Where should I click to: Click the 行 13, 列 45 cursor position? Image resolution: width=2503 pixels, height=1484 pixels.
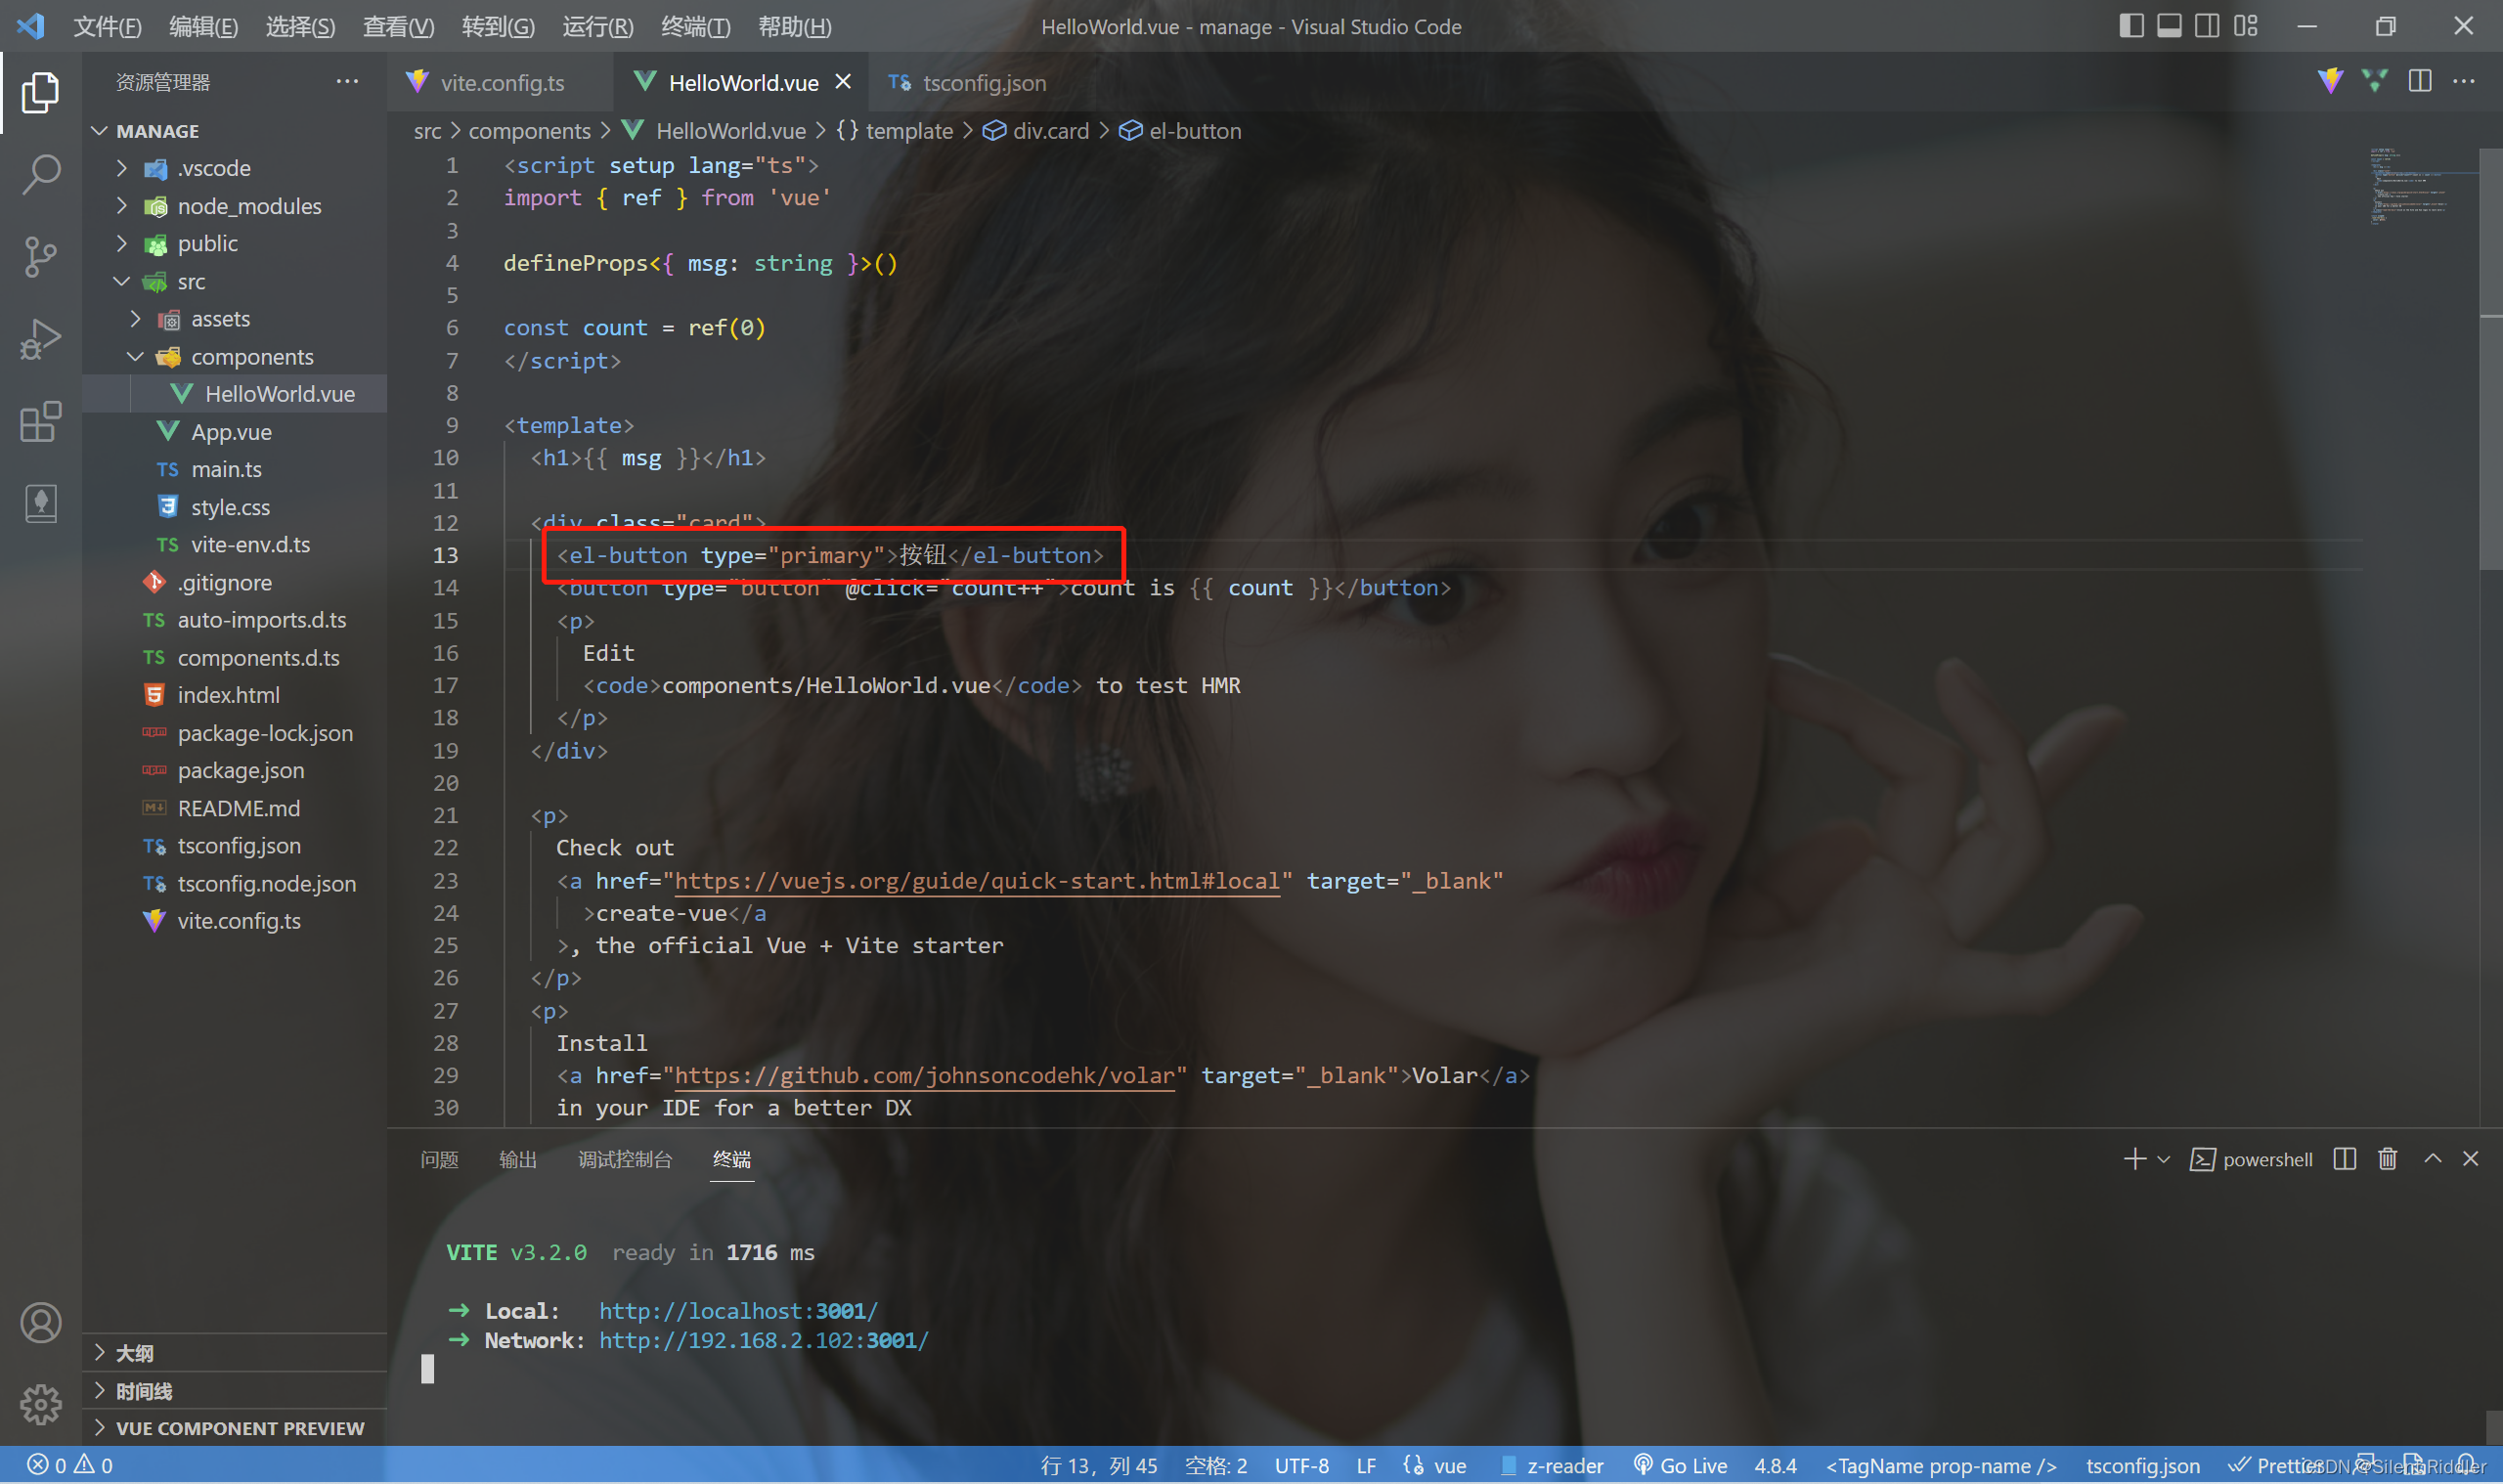click(x=1099, y=1466)
